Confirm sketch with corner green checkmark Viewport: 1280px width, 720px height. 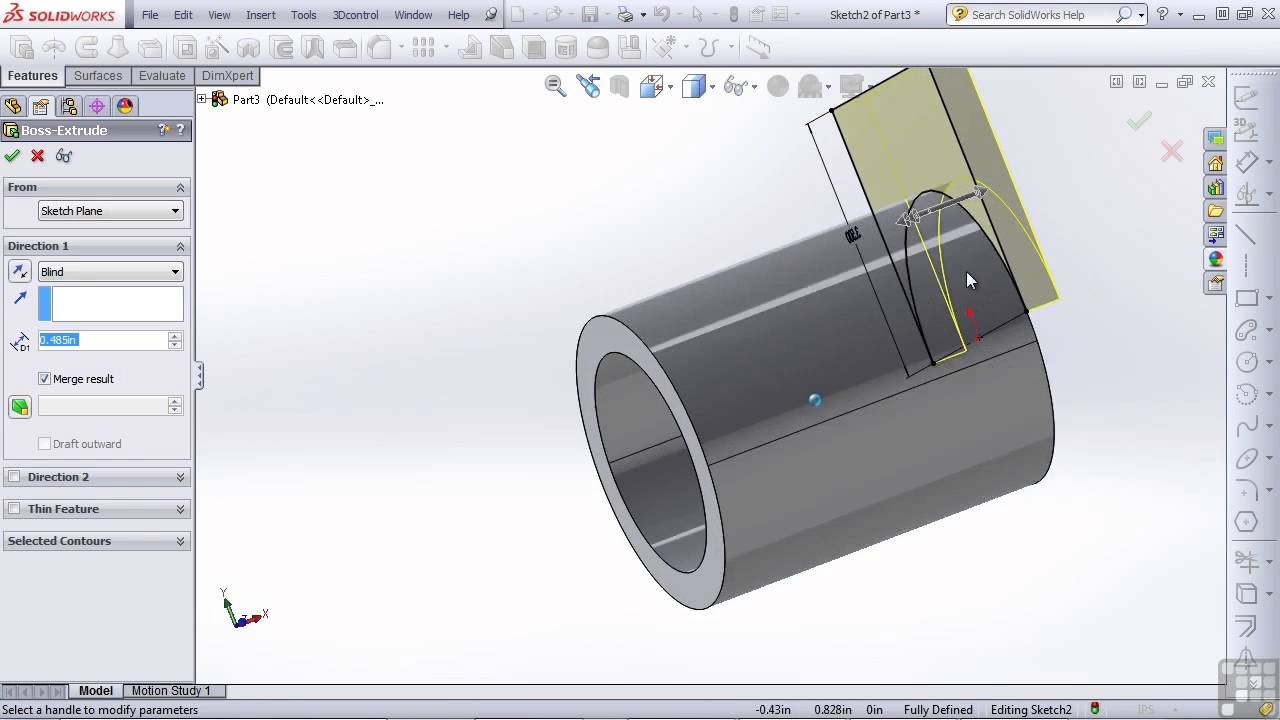pos(1139,121)
